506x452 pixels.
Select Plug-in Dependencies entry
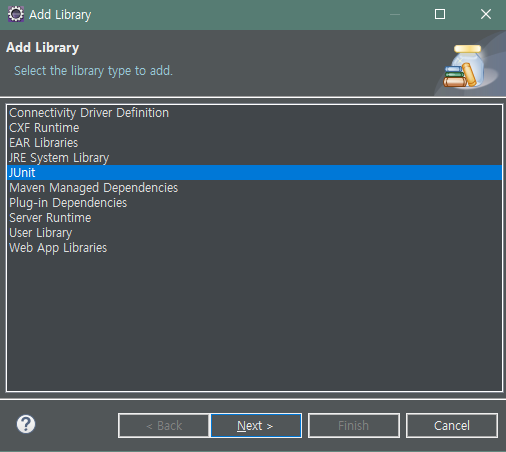254,203
